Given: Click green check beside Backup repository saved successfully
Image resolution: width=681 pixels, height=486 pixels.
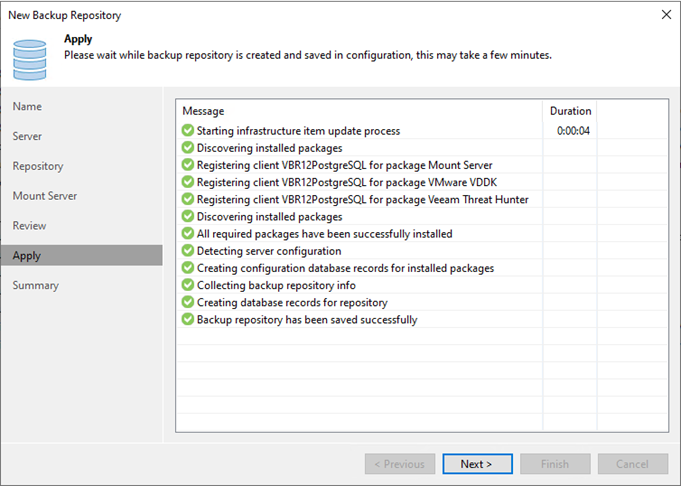Looking at the screenshot, I should 188,319.
